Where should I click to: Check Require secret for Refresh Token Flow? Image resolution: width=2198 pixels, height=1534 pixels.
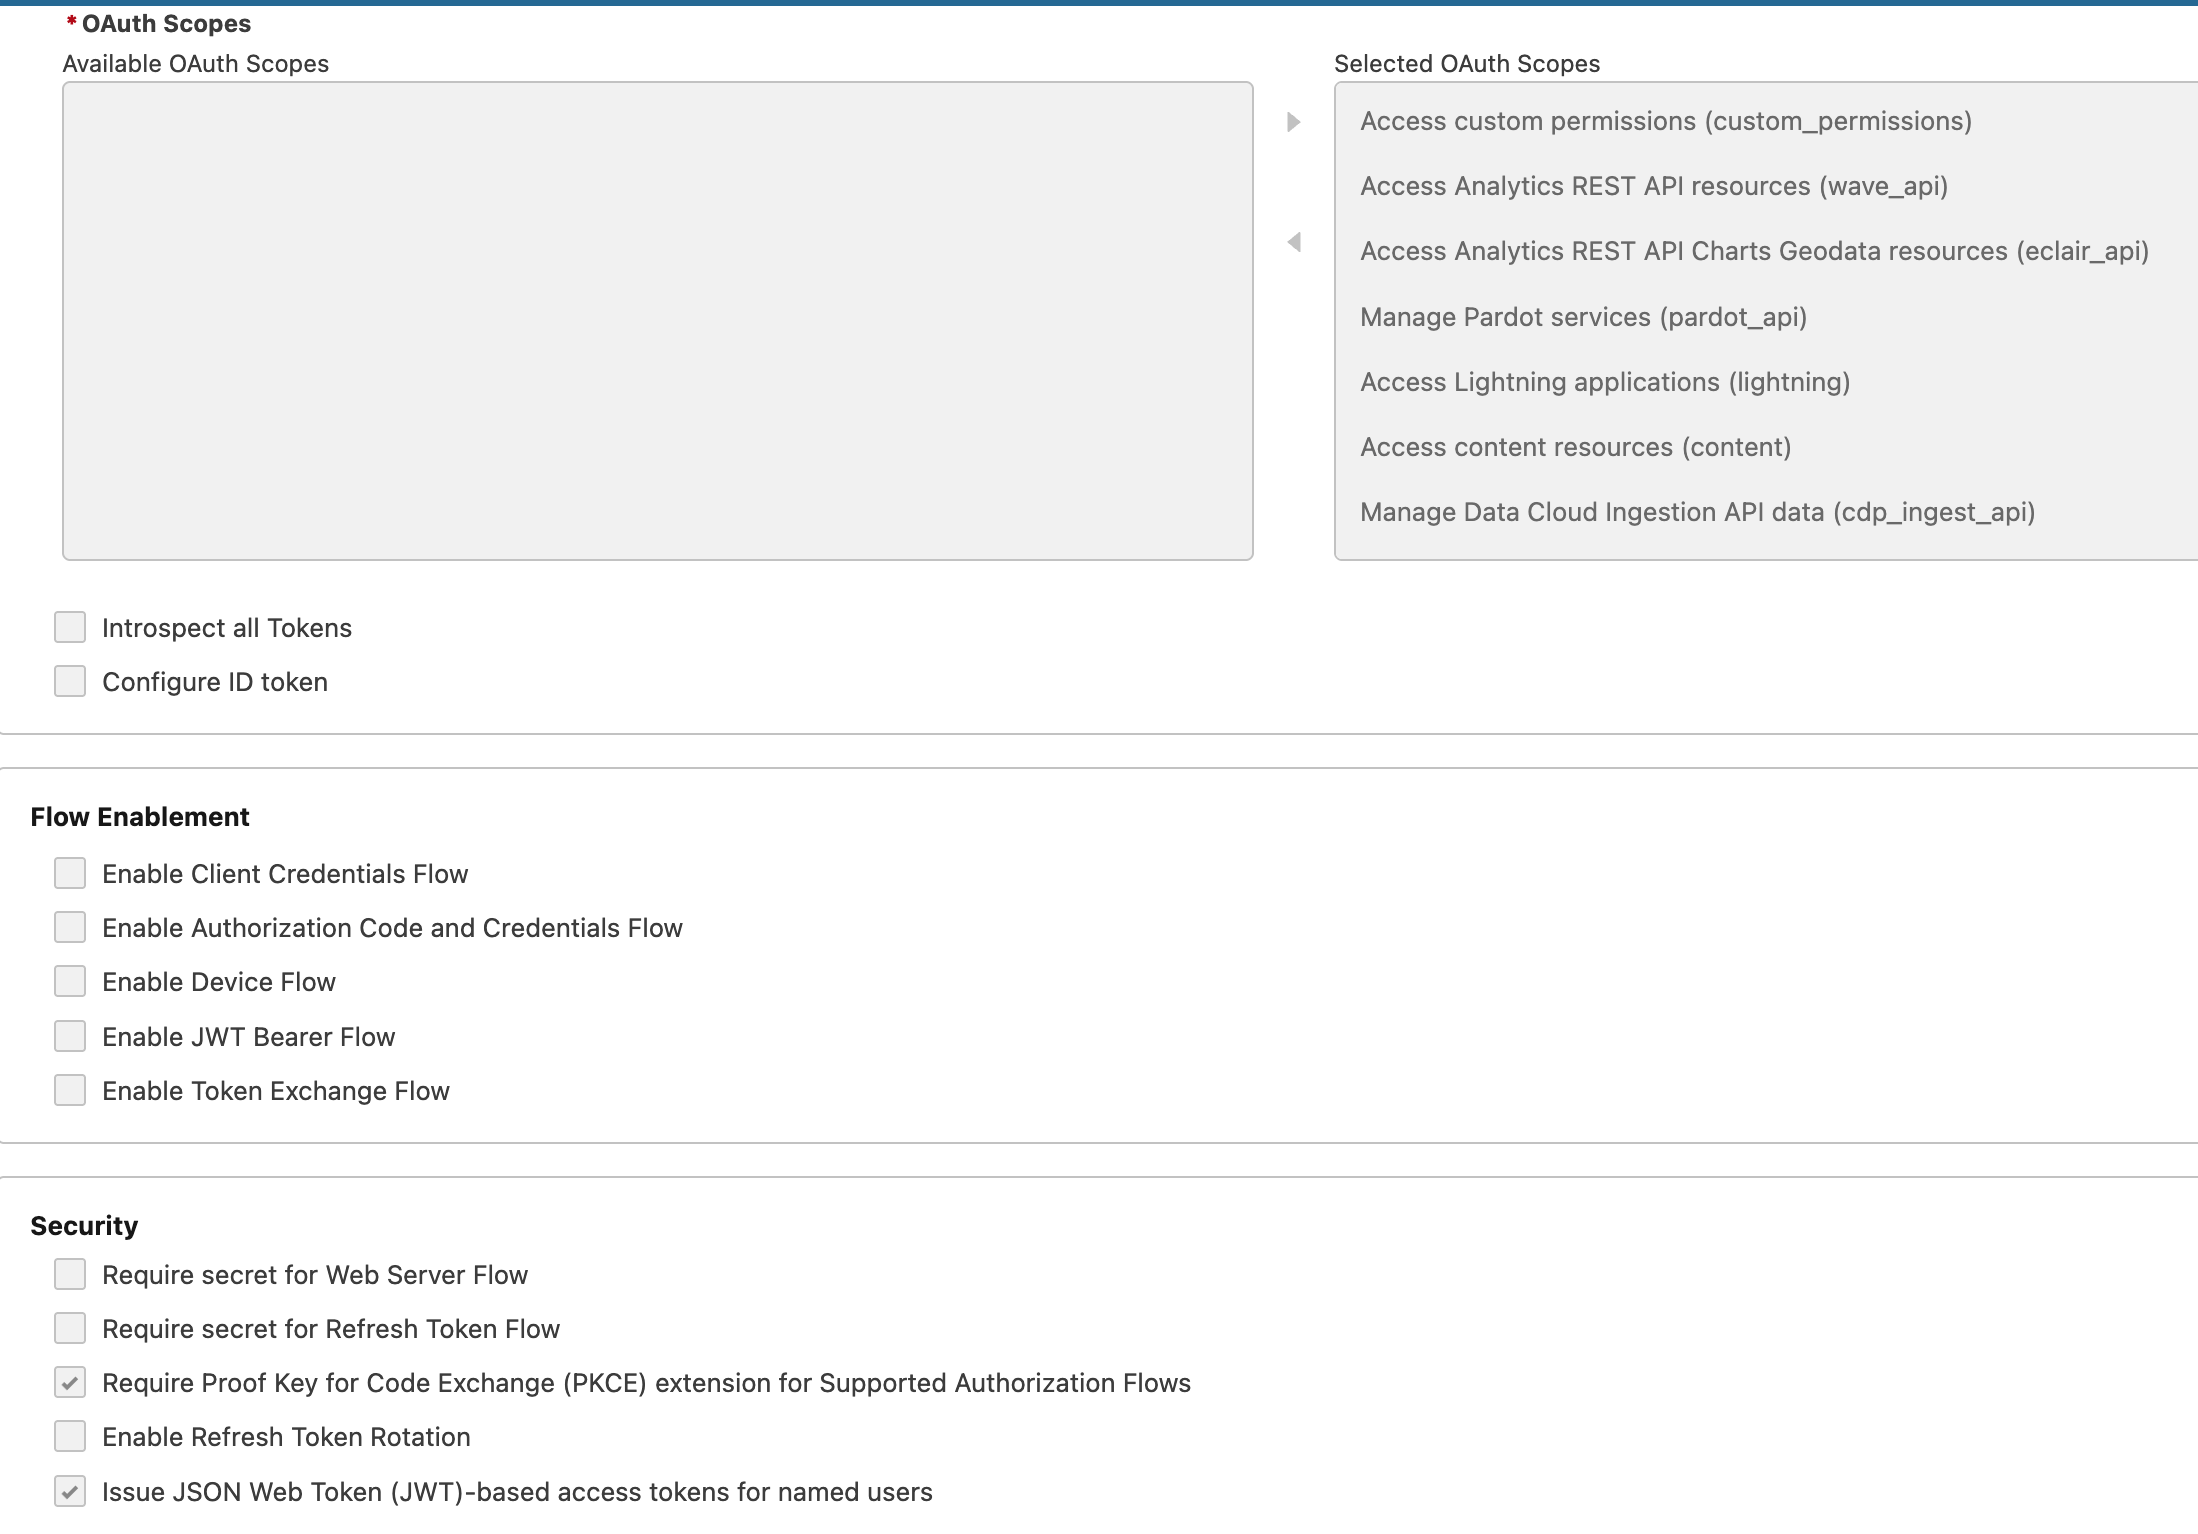click(x=69, y=1328)
